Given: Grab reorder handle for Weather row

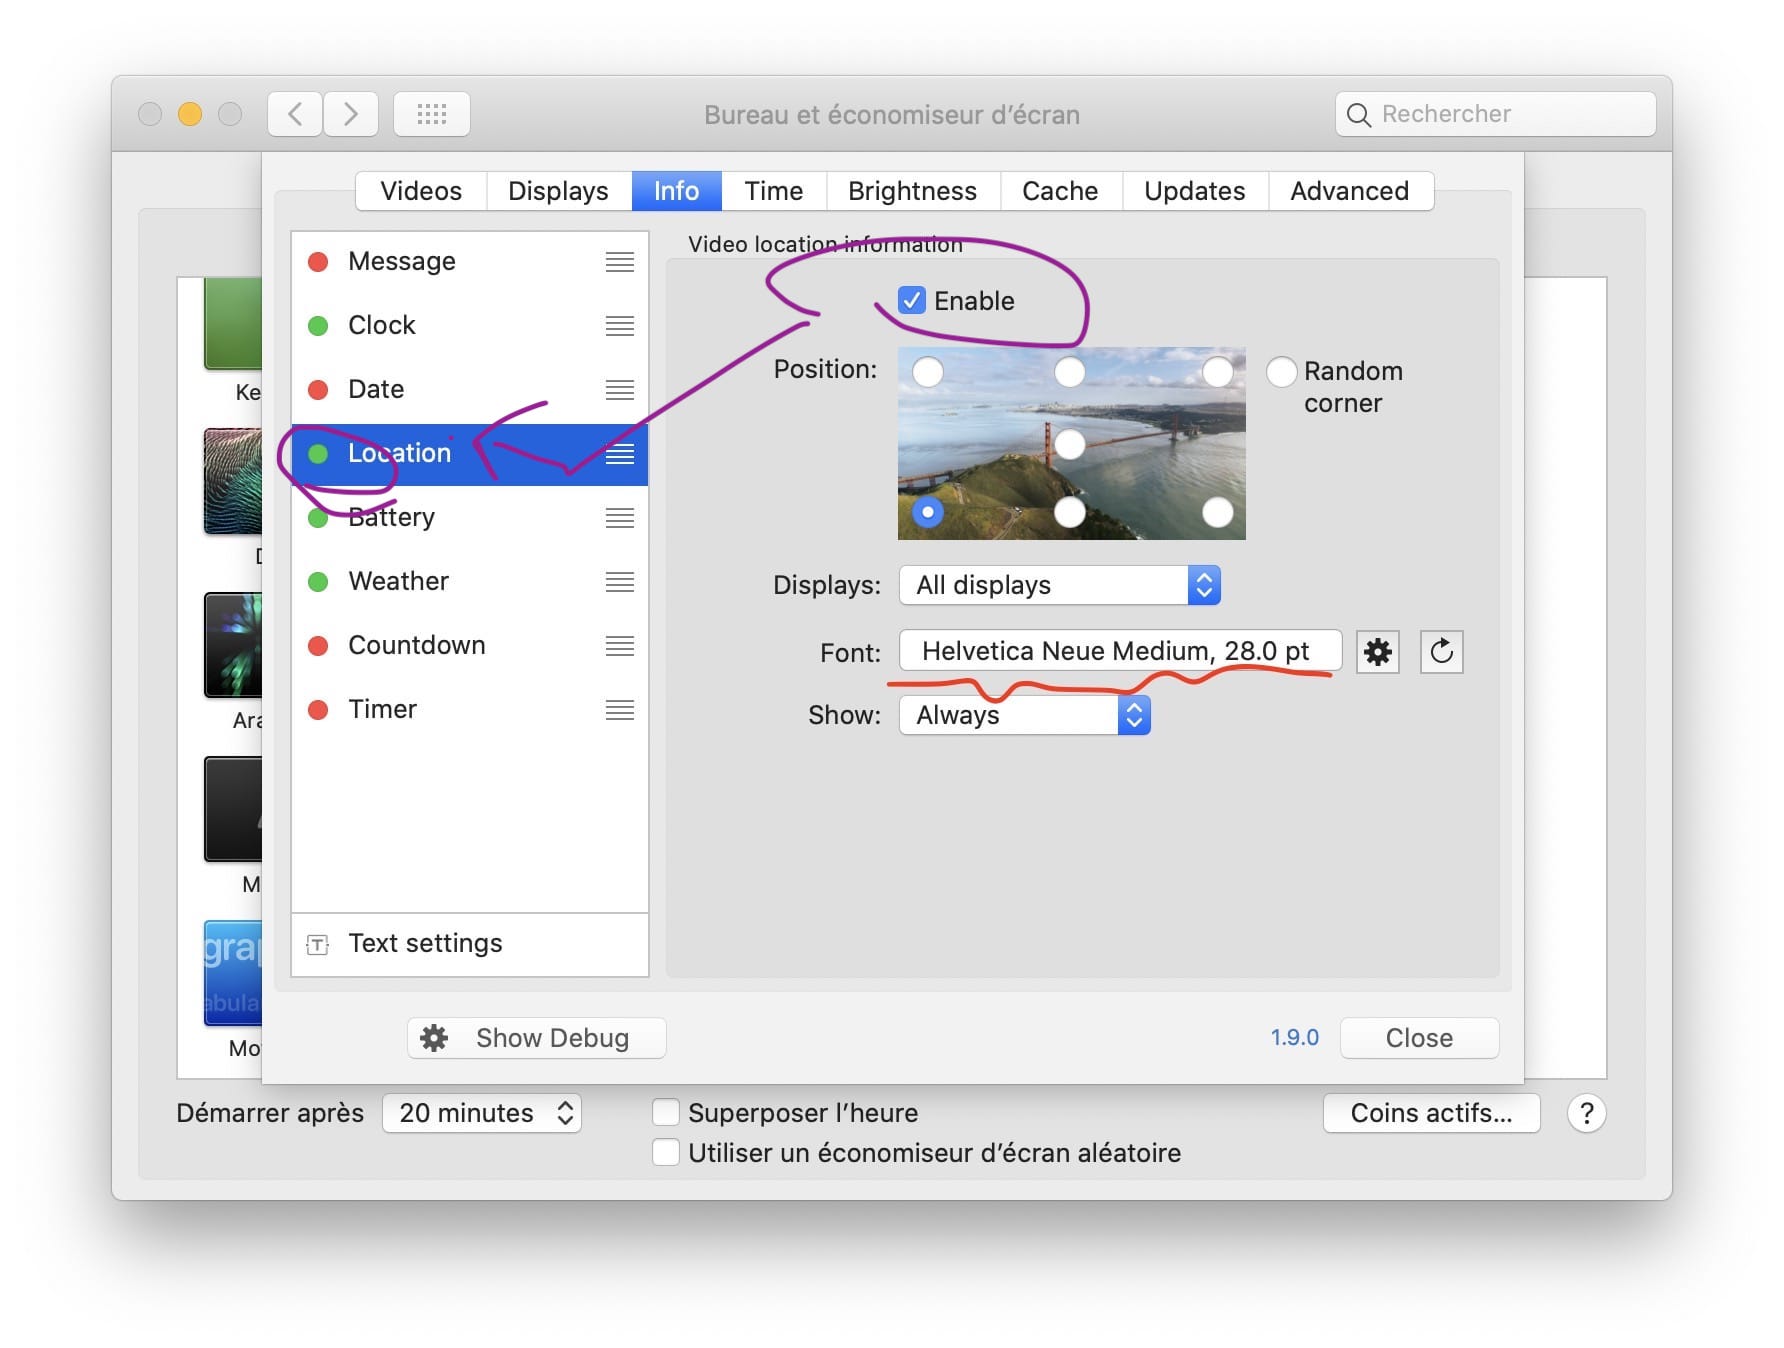Looking at the screenshot, I should (620, 582).
